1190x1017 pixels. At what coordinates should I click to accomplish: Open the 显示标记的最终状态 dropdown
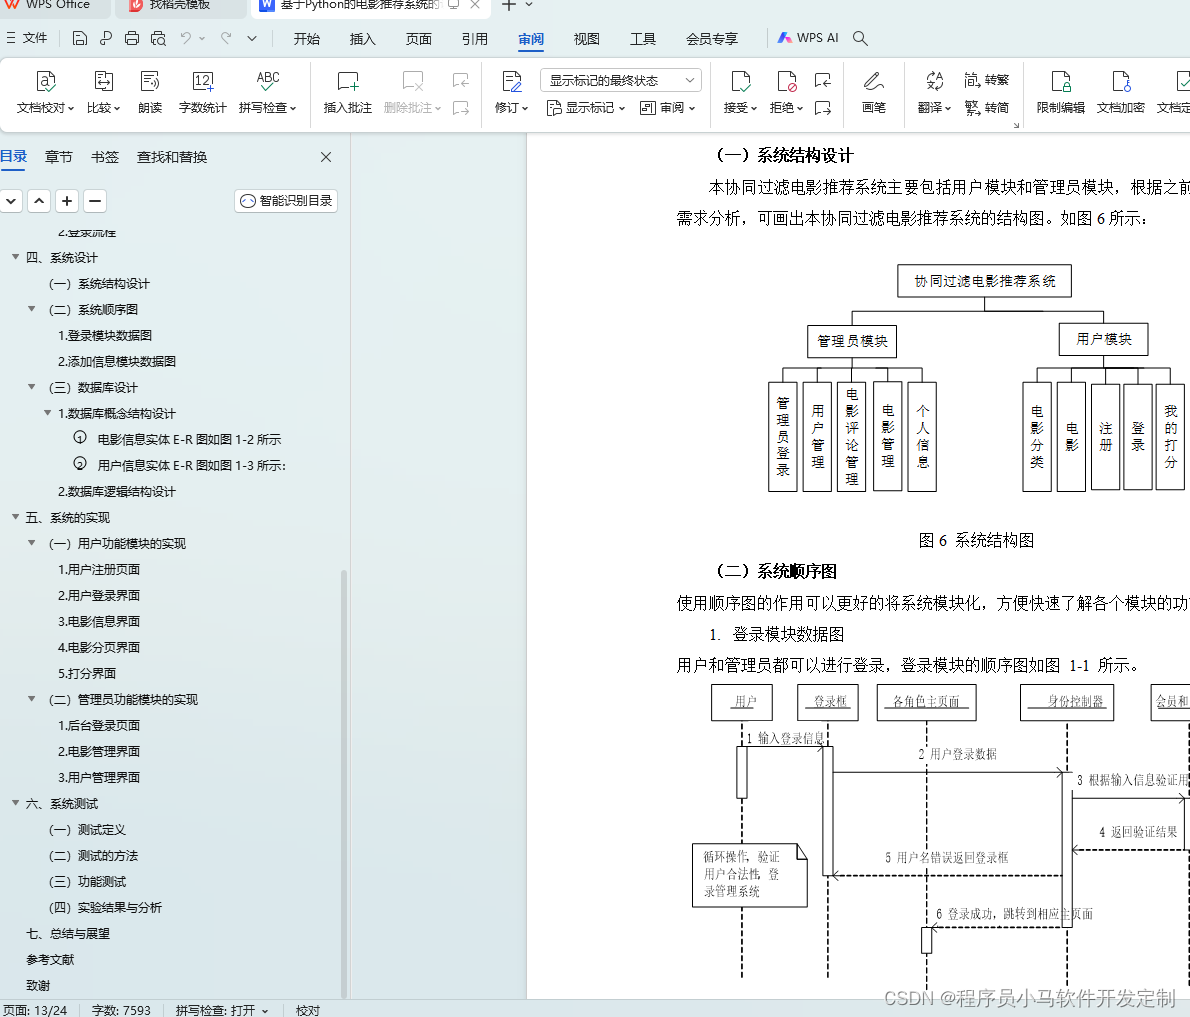(620, 80)
